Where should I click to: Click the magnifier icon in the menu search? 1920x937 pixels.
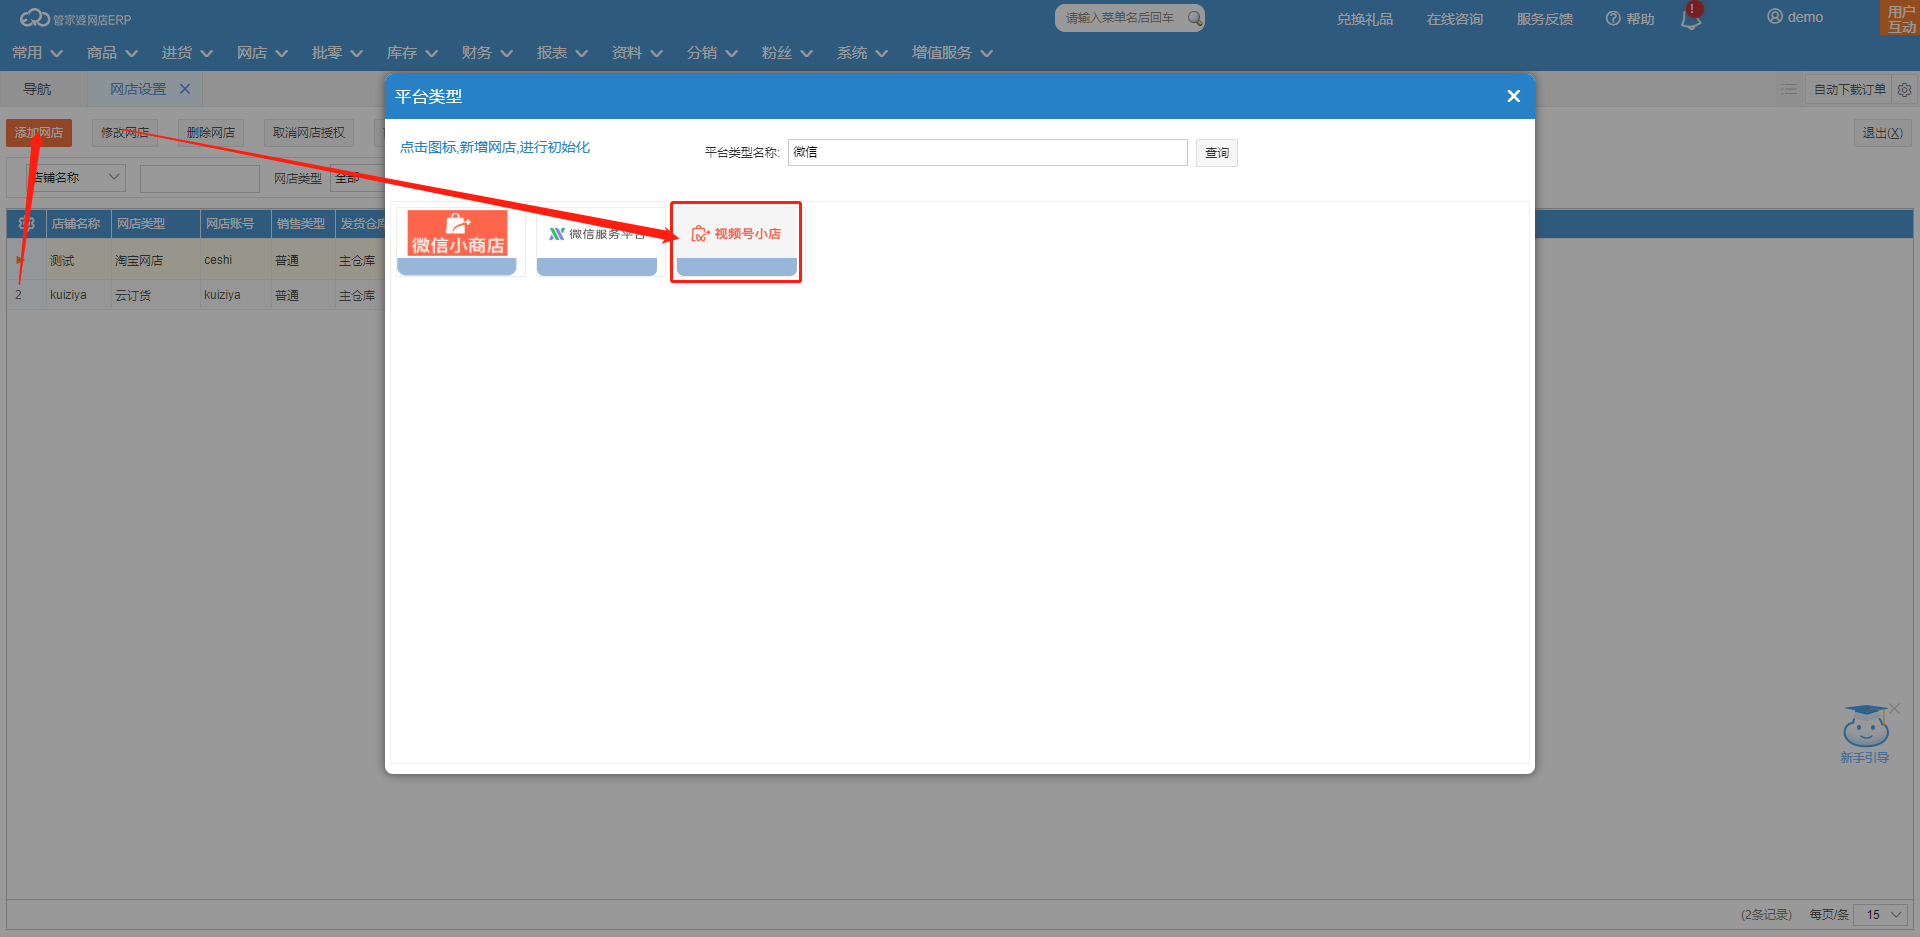(1194, 18)
